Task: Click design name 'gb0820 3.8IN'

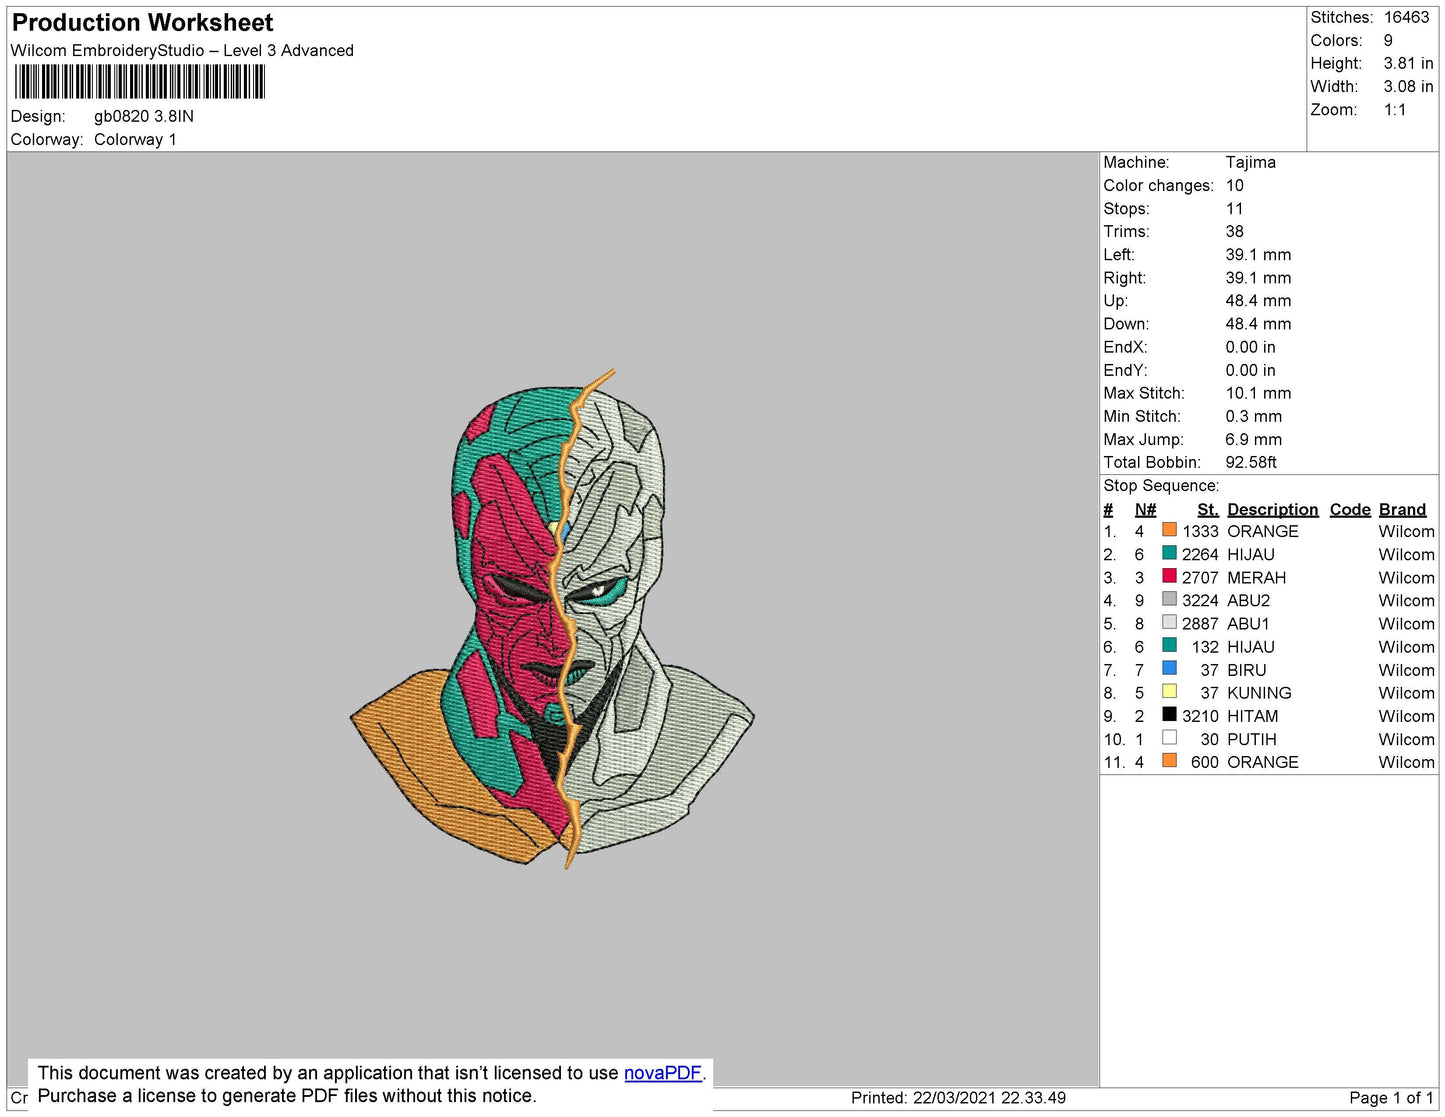Action: click(144, 116)
